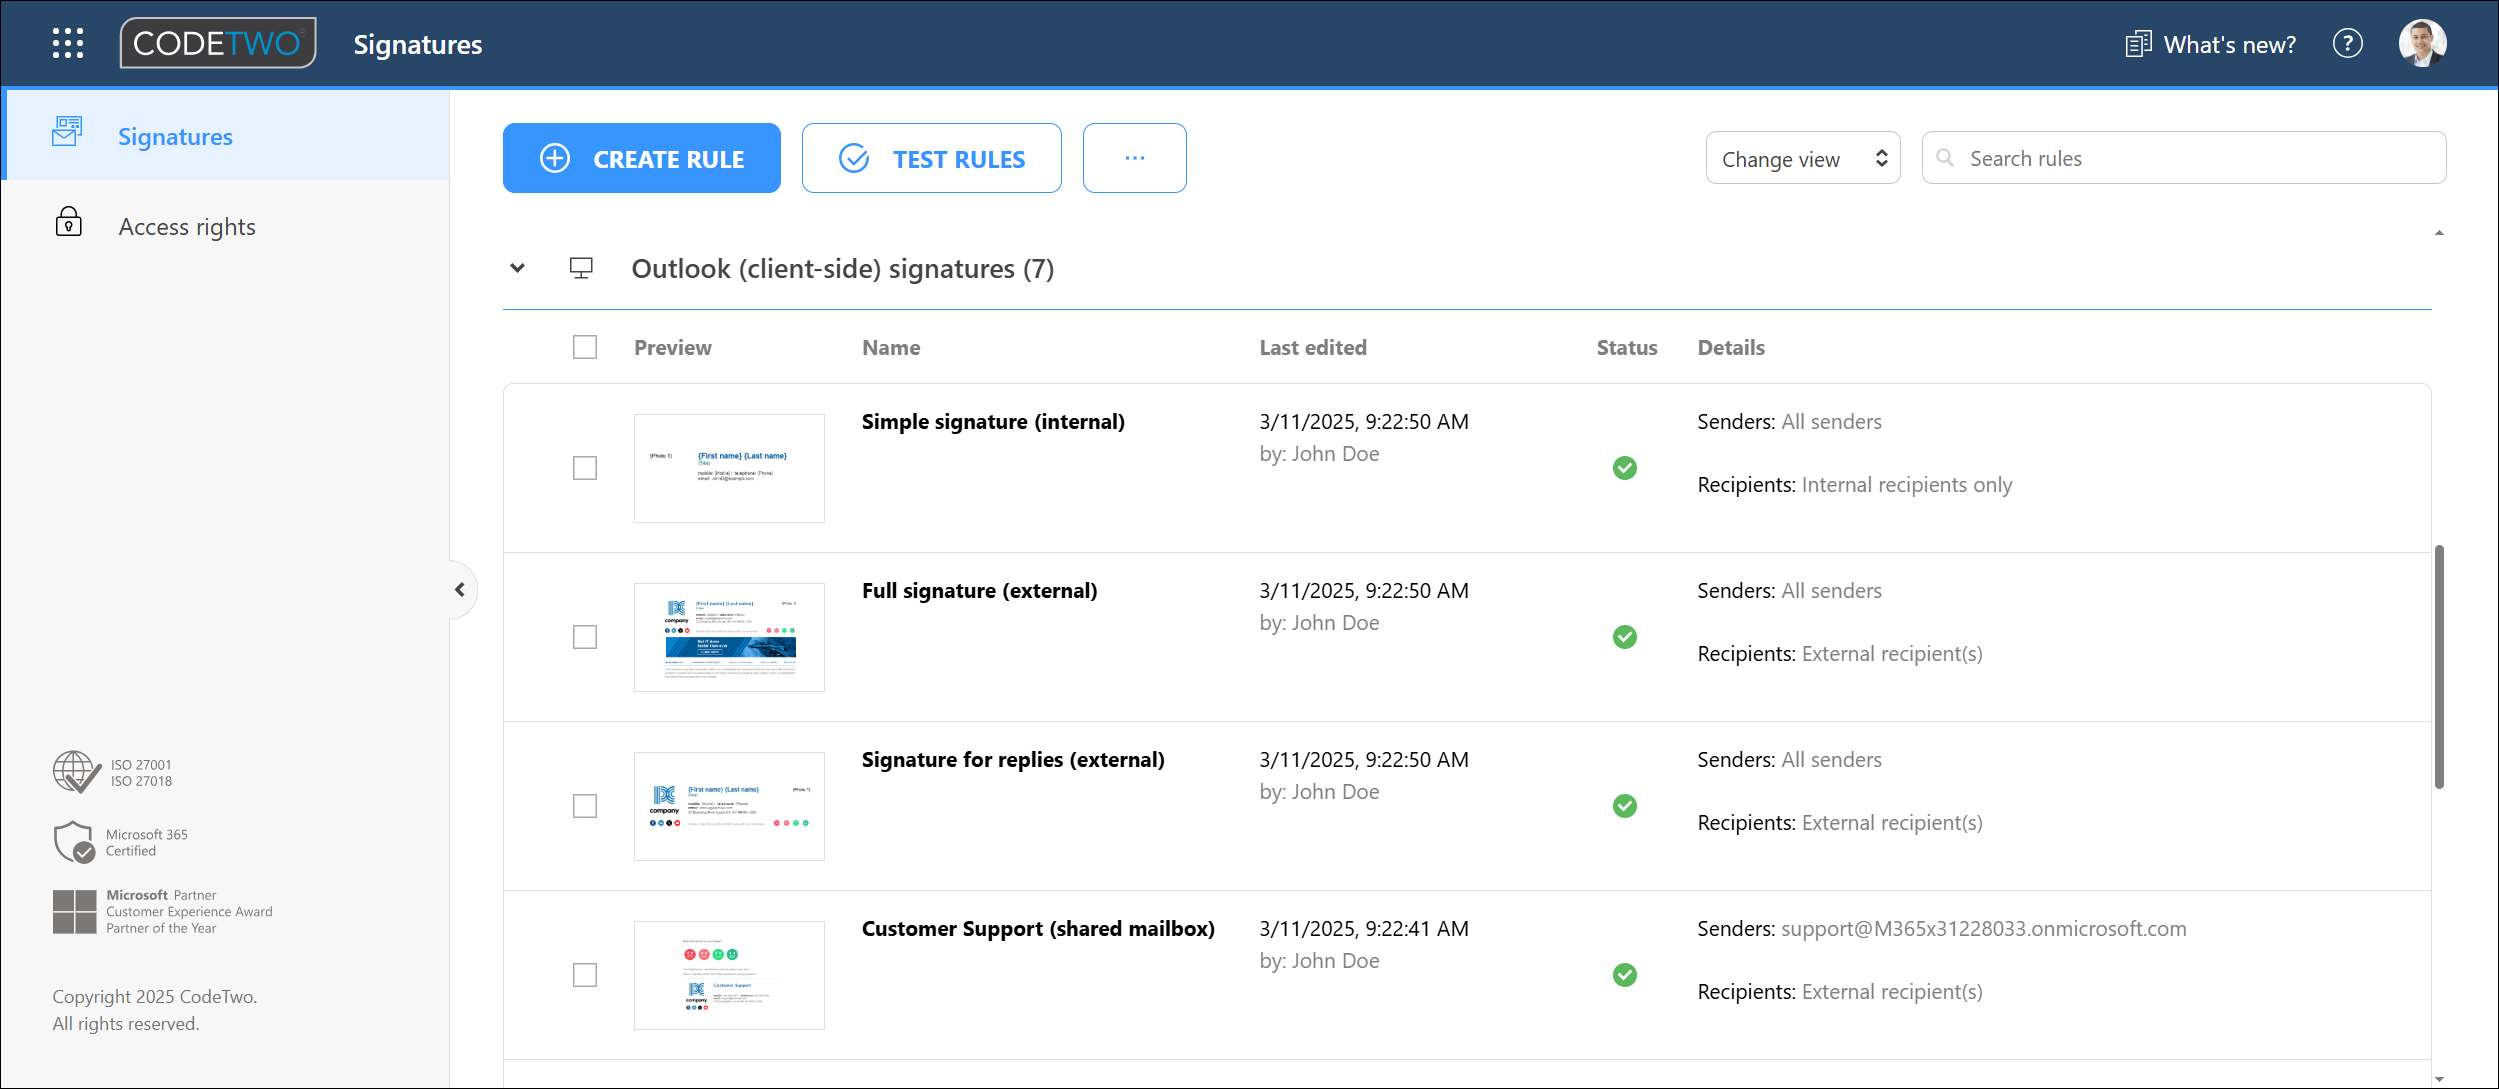Open the Signature for replies preview thumbnail
This screenshot has width=2499, height=1089.
pos(729,806)
